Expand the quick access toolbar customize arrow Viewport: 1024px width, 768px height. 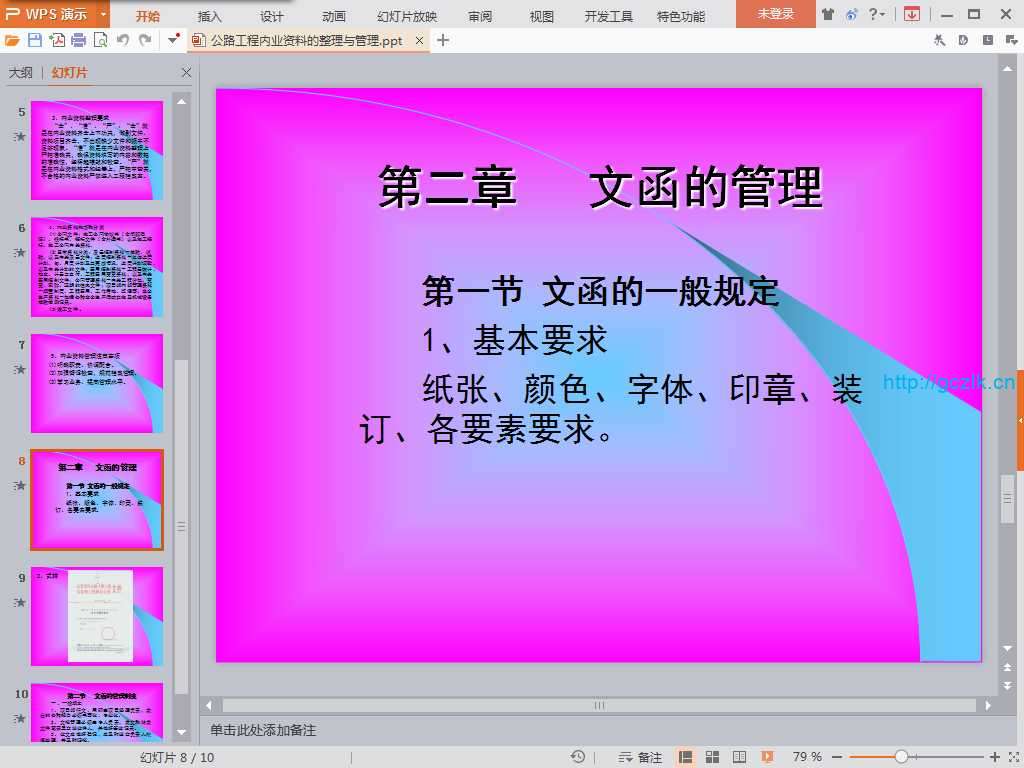173,40
